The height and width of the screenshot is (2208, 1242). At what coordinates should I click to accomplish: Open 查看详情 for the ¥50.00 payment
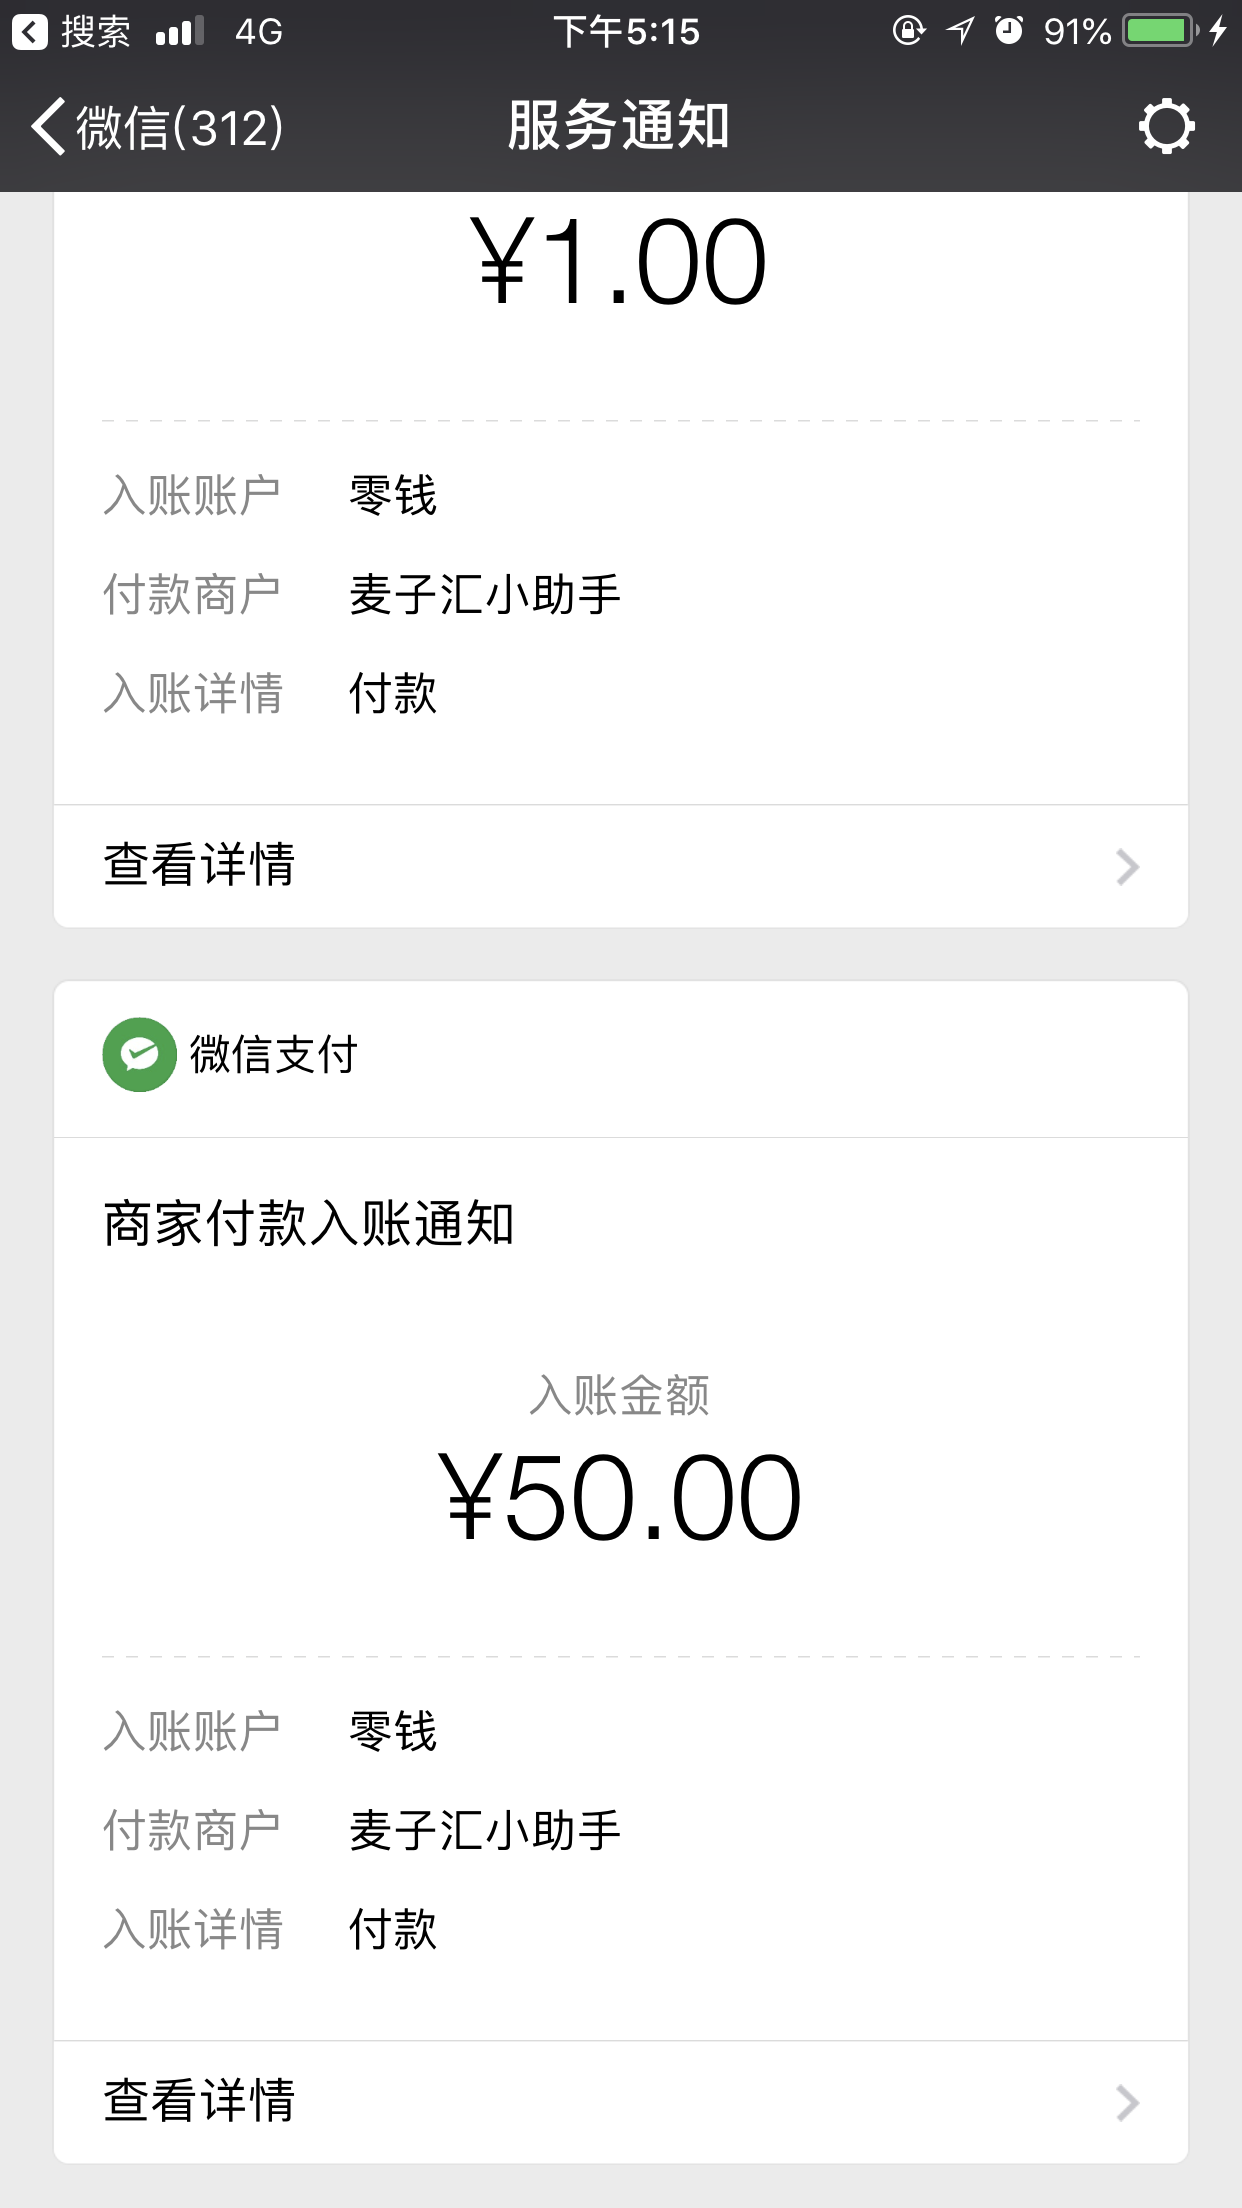[200, 2101]
